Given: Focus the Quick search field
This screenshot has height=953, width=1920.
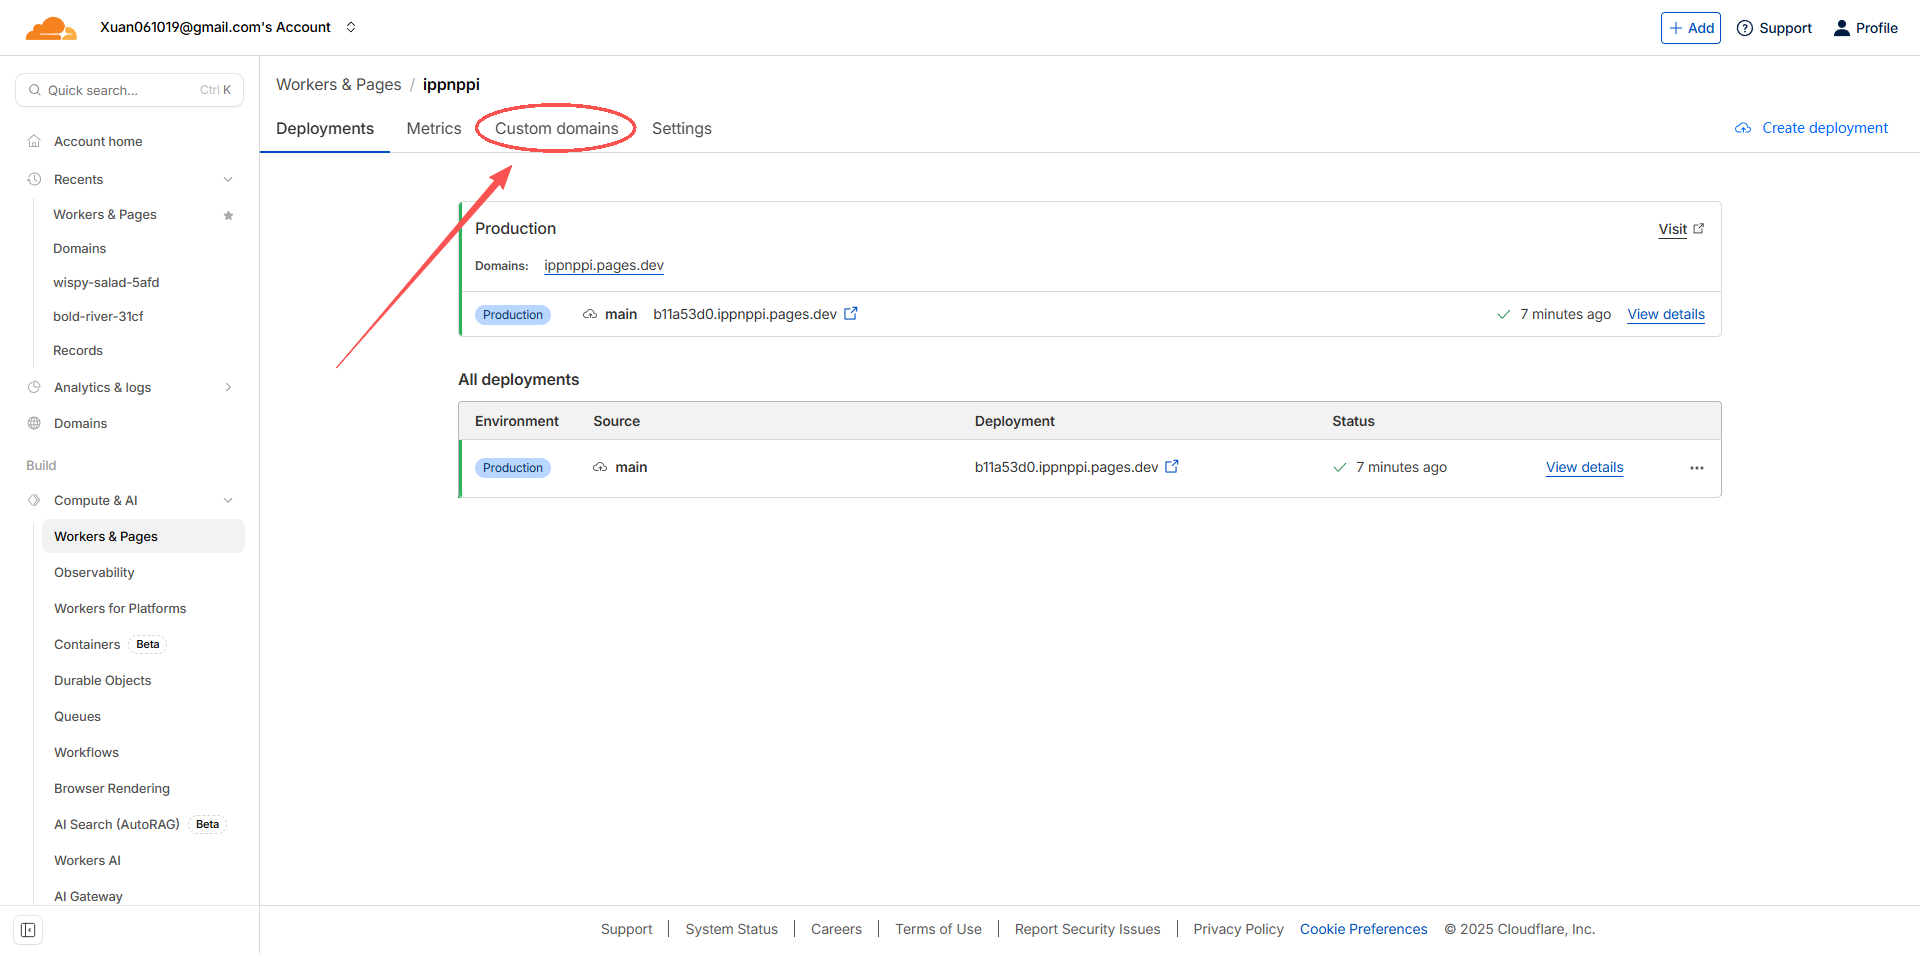Looking at the screenshot, I should pos(130,90).
